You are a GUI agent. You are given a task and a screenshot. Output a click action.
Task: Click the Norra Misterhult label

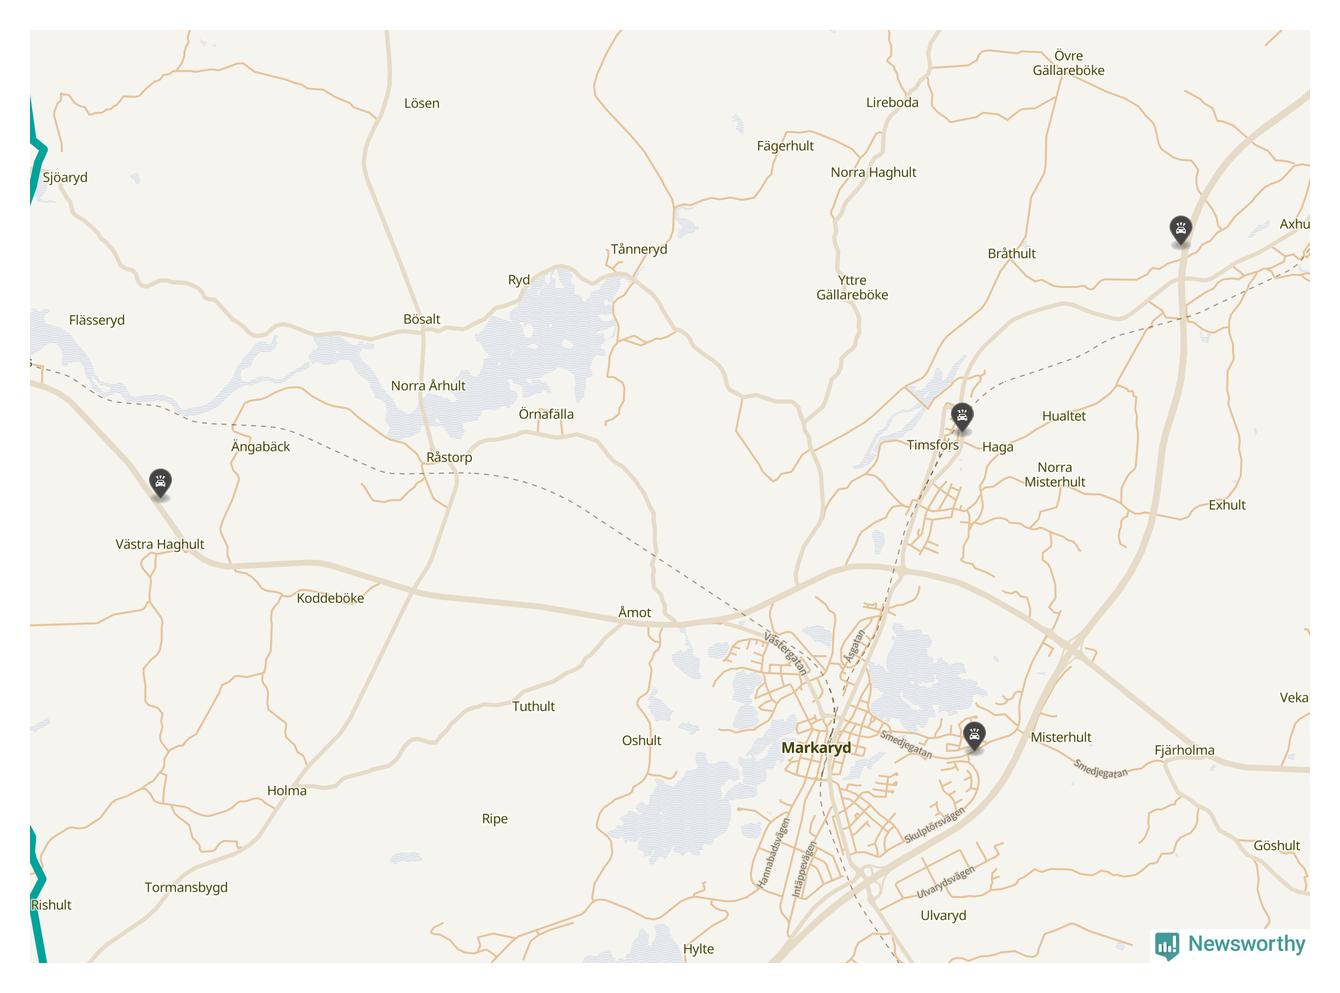coord(1055,474)
